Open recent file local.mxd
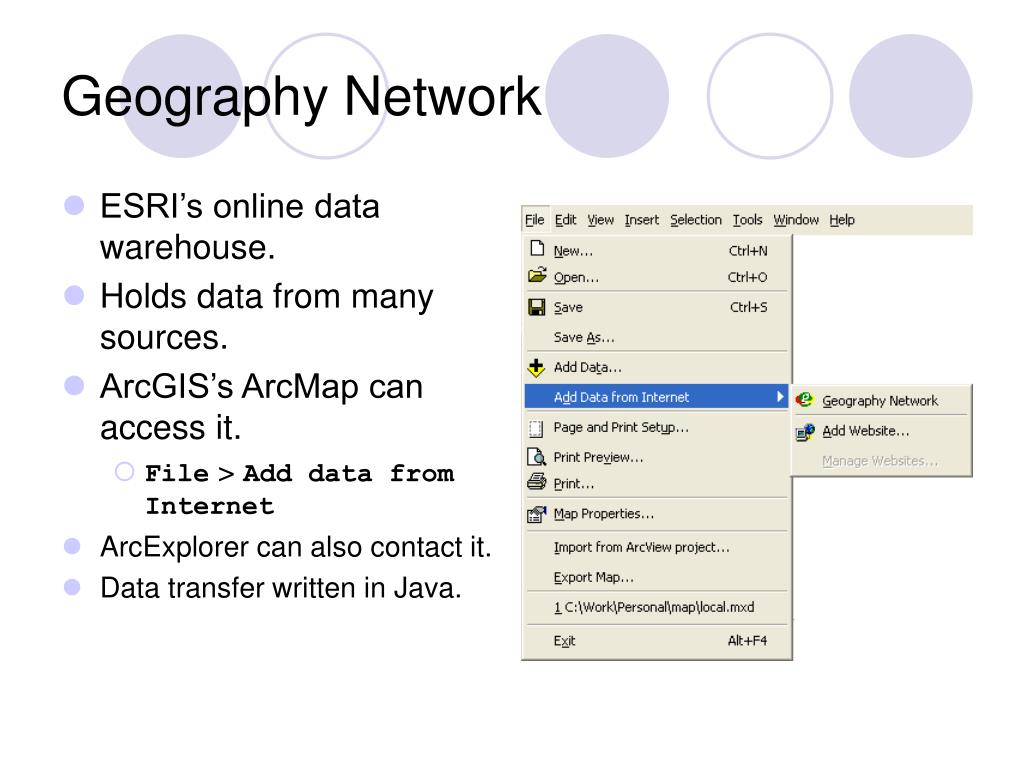The image size is (1024, 768). 656,607
